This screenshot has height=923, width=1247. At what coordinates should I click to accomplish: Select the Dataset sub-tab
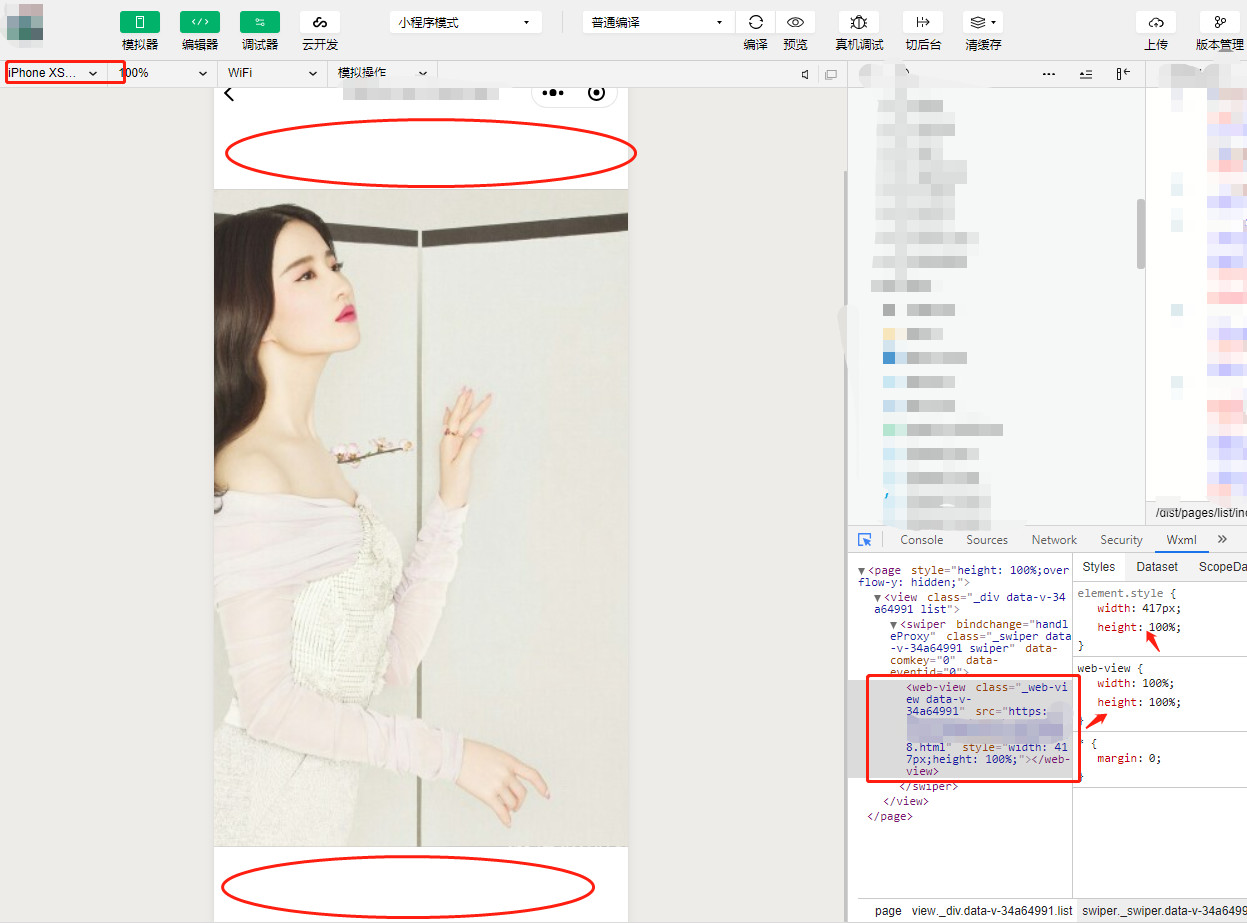click(1157, 566)
